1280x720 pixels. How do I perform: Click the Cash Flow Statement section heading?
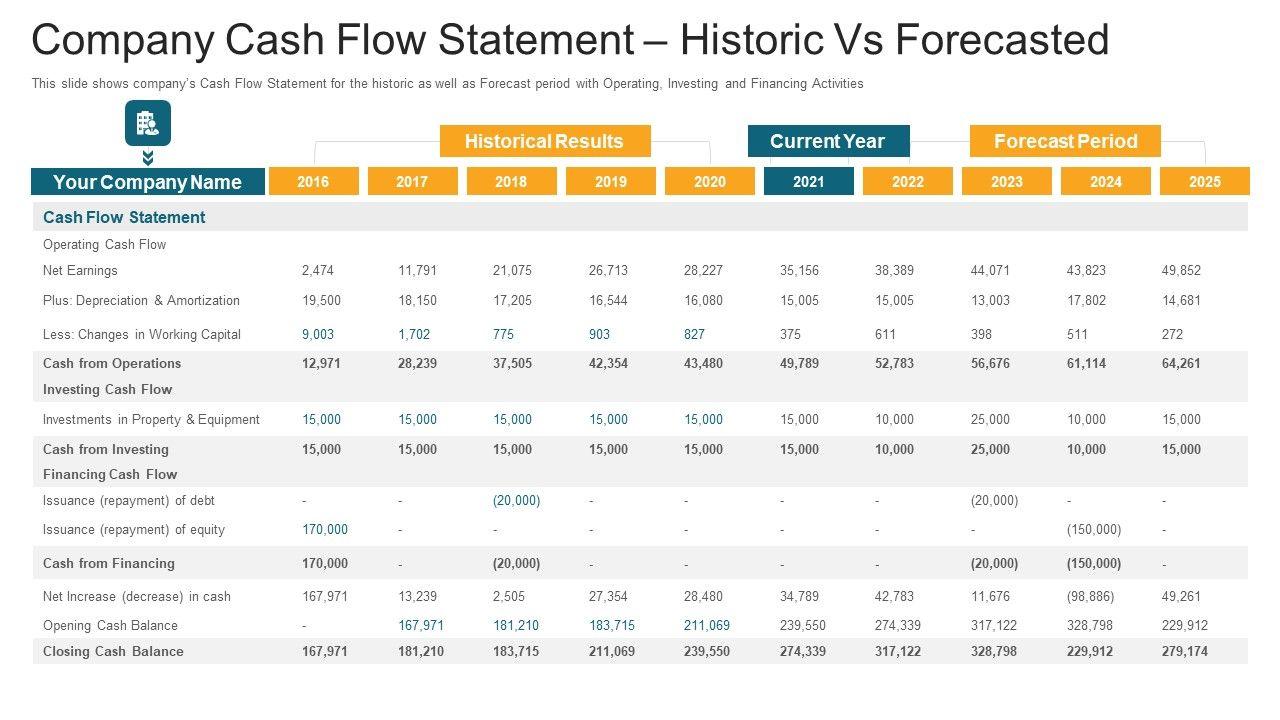(124, 217)
